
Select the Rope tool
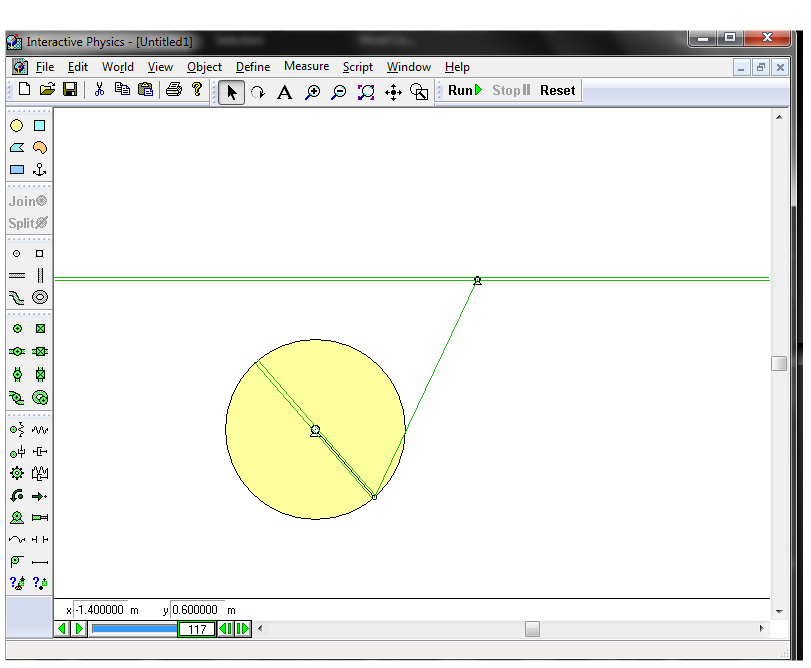[x=17, y=538]
